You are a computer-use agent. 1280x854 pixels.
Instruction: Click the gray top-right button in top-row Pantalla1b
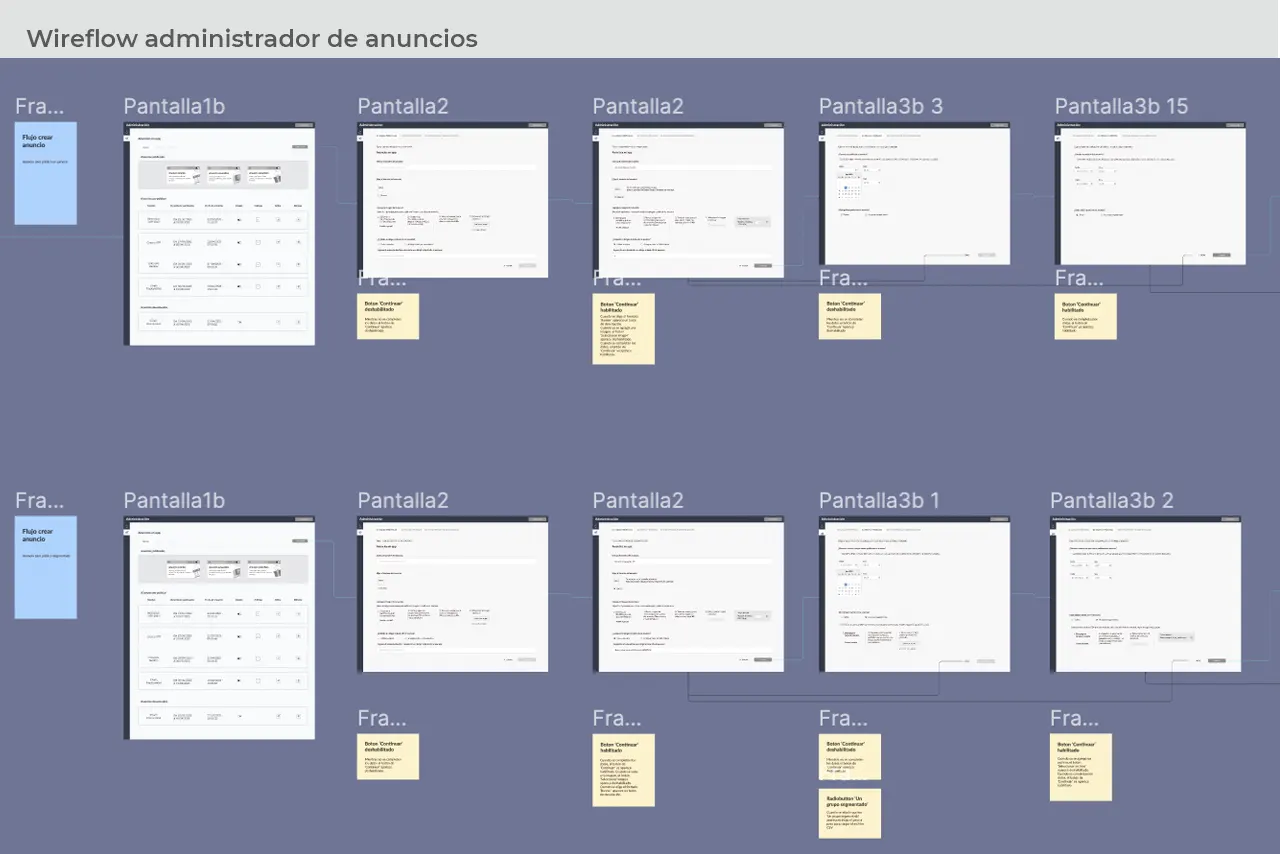(x=299, y=147)
